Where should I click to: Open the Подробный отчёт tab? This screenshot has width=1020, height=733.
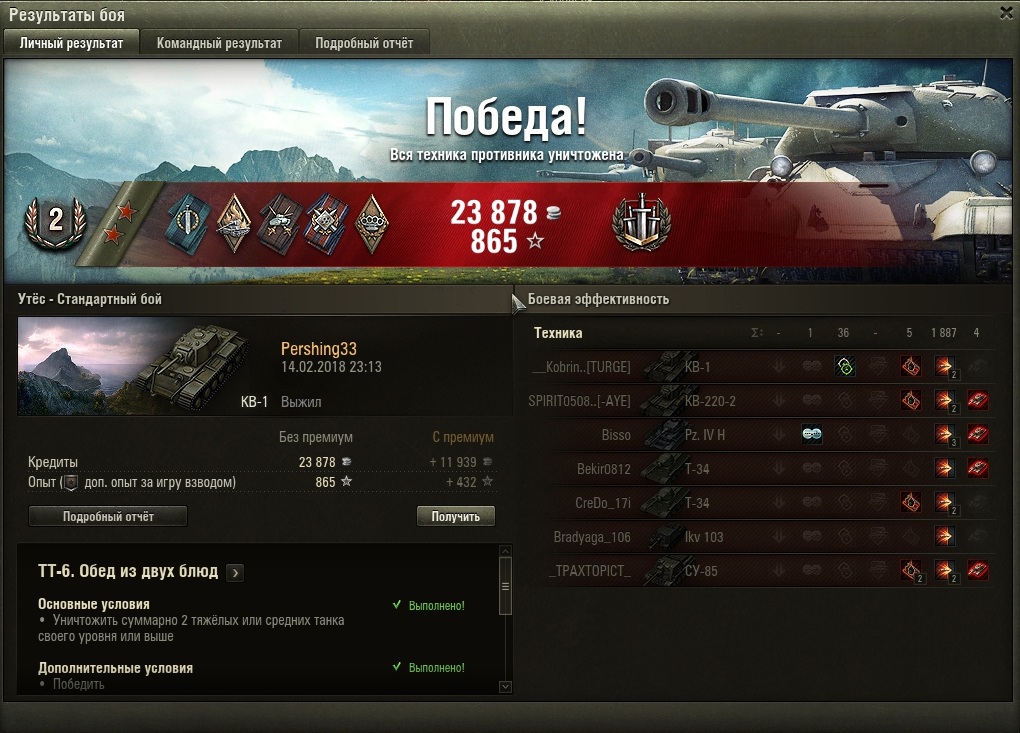(364, 43)
